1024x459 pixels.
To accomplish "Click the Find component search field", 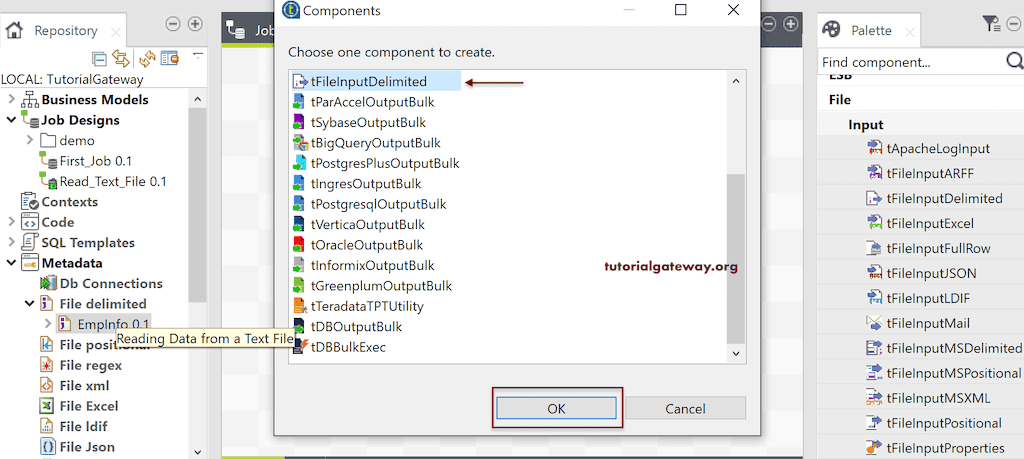I will click(911, 63).
